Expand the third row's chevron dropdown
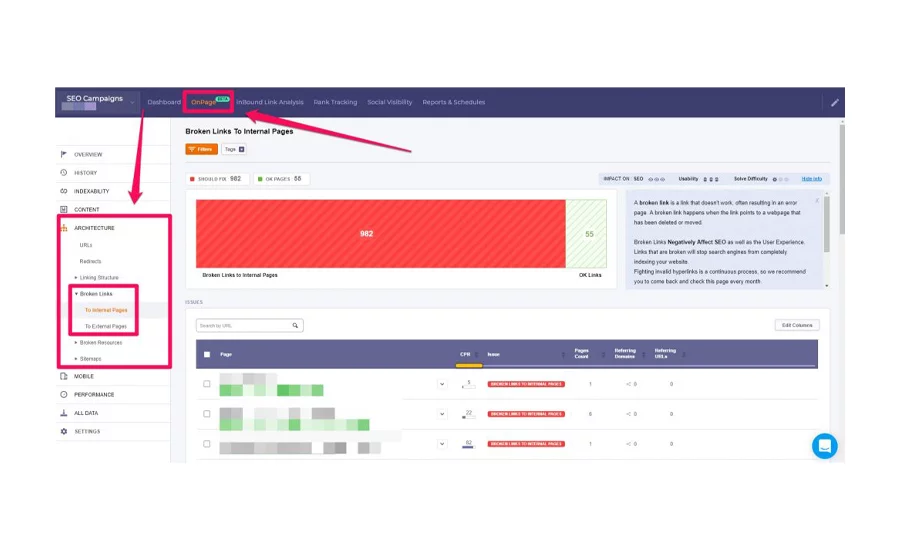The height and width of the screenshot is (550, 900). 442,444
